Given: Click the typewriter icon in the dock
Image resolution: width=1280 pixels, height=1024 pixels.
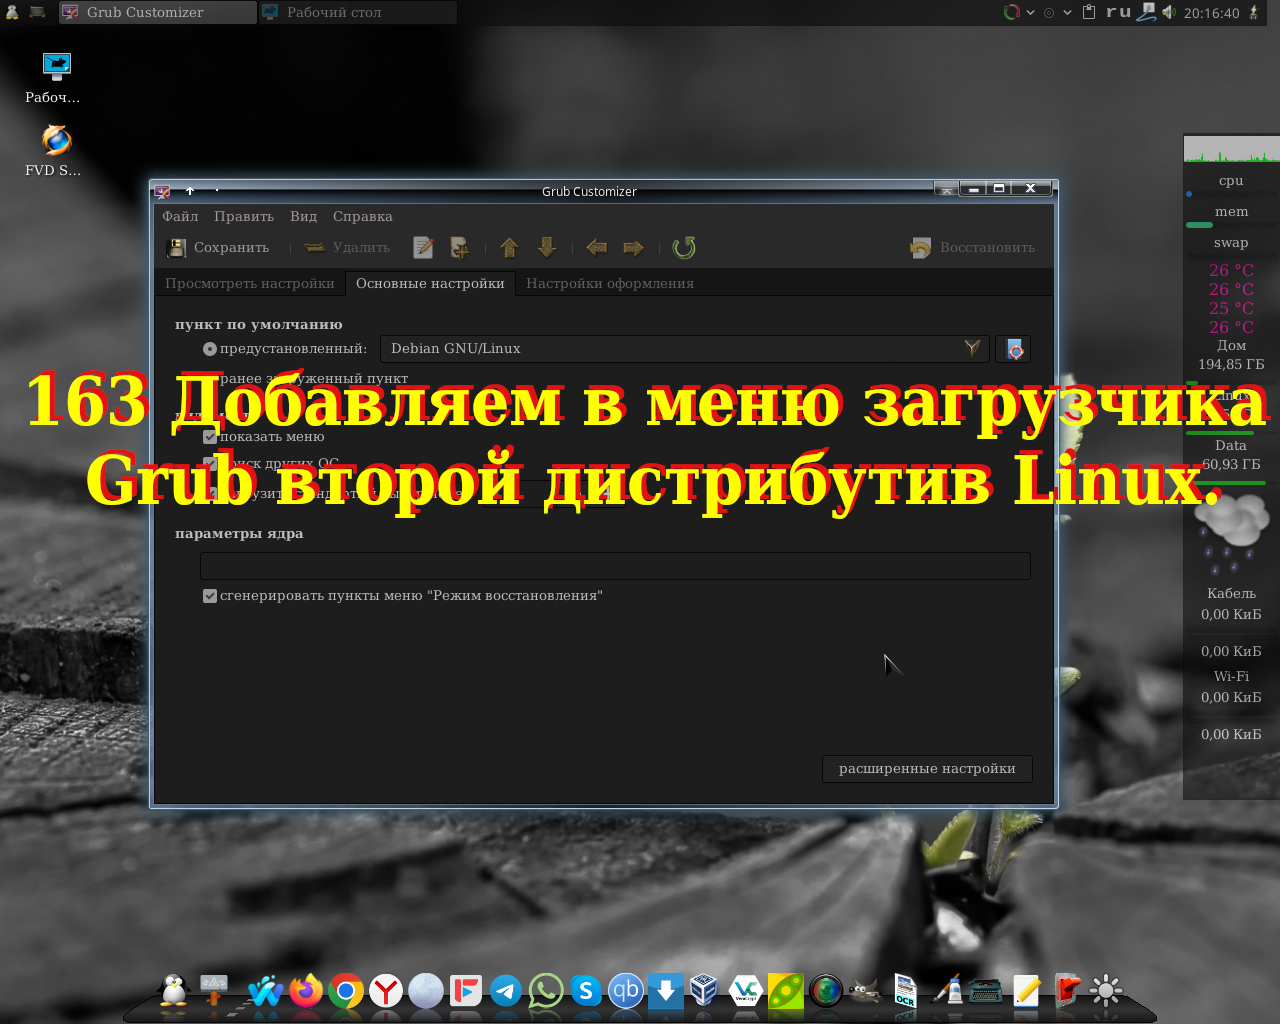Looking at the screenshot, I should point(985,991).
